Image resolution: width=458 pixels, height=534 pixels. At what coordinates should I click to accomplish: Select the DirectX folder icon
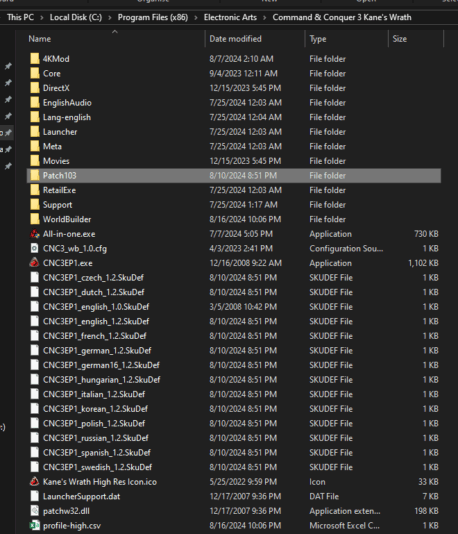(35, 88)
